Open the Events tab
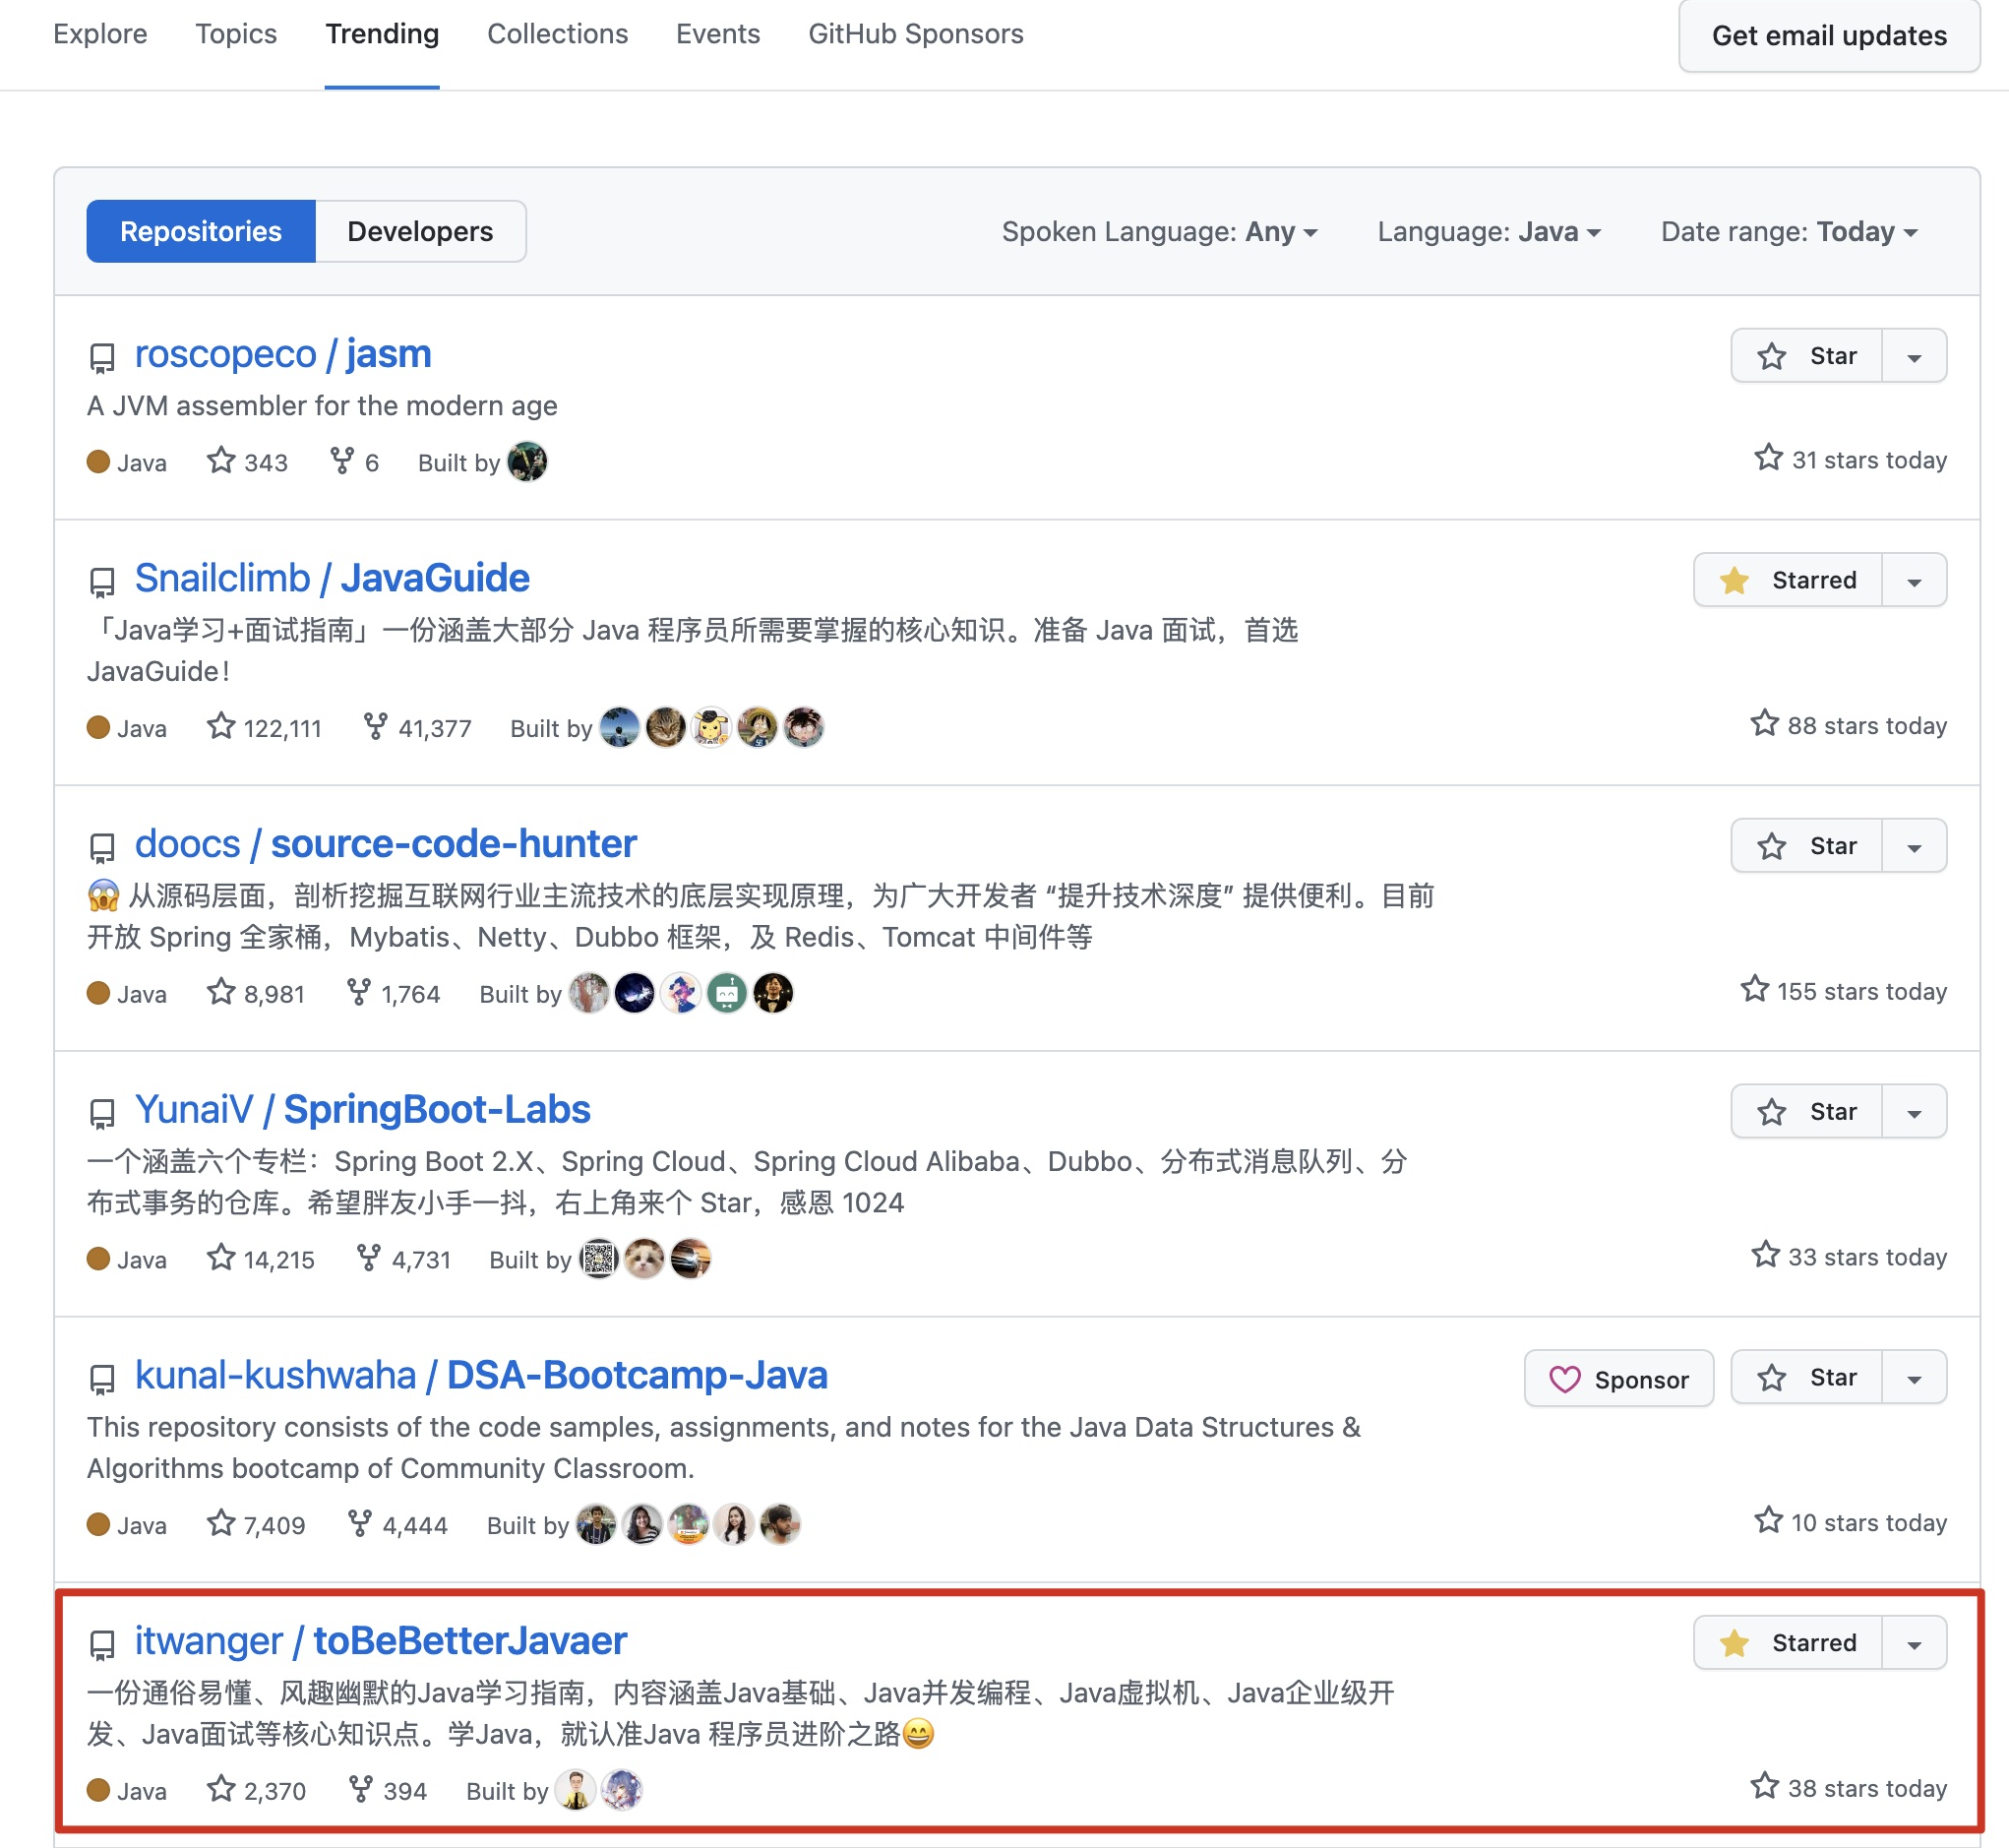Viewport: 2009px width, 1848px height. 718,34
